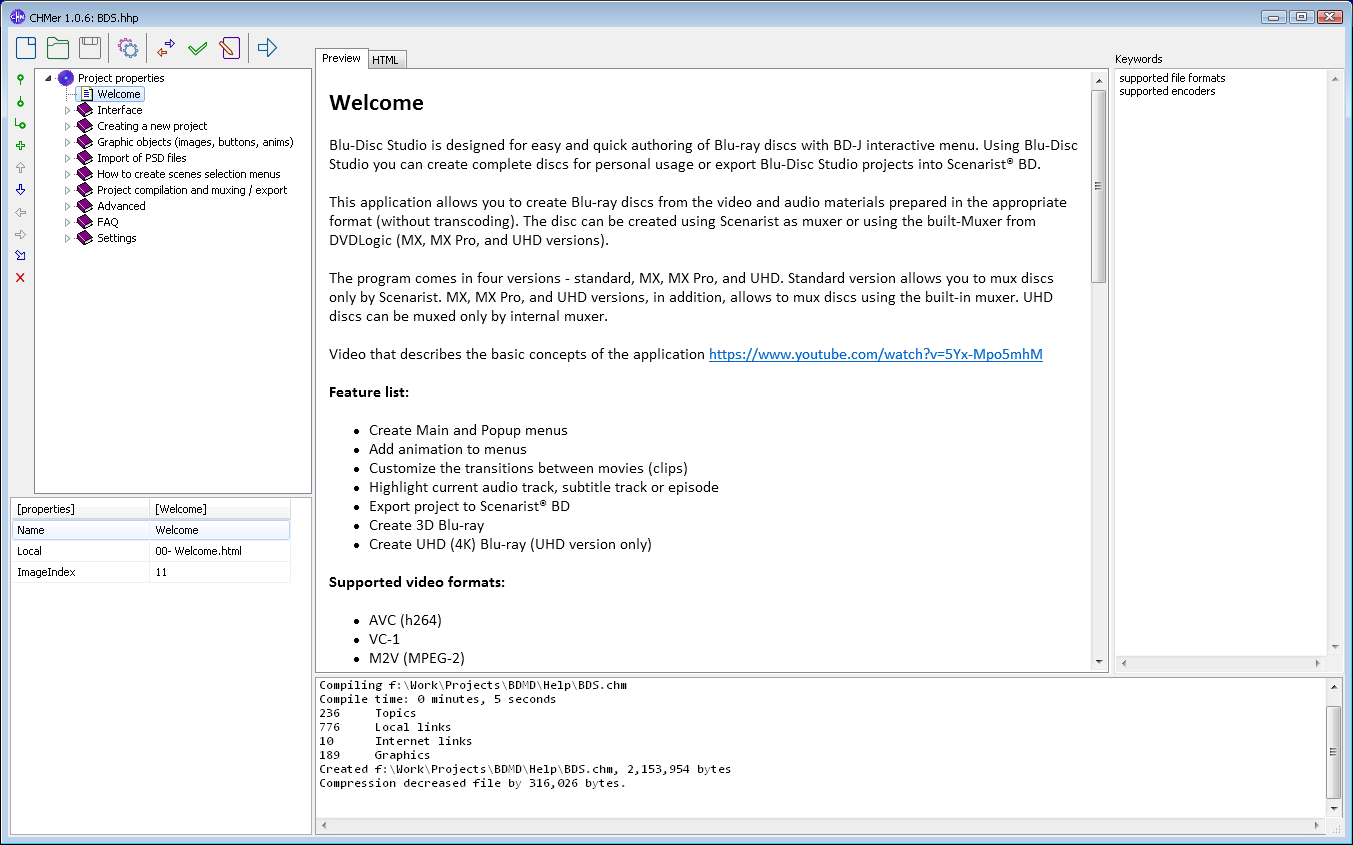Create a new project file

pyautogui.click(x=26, y=47)
